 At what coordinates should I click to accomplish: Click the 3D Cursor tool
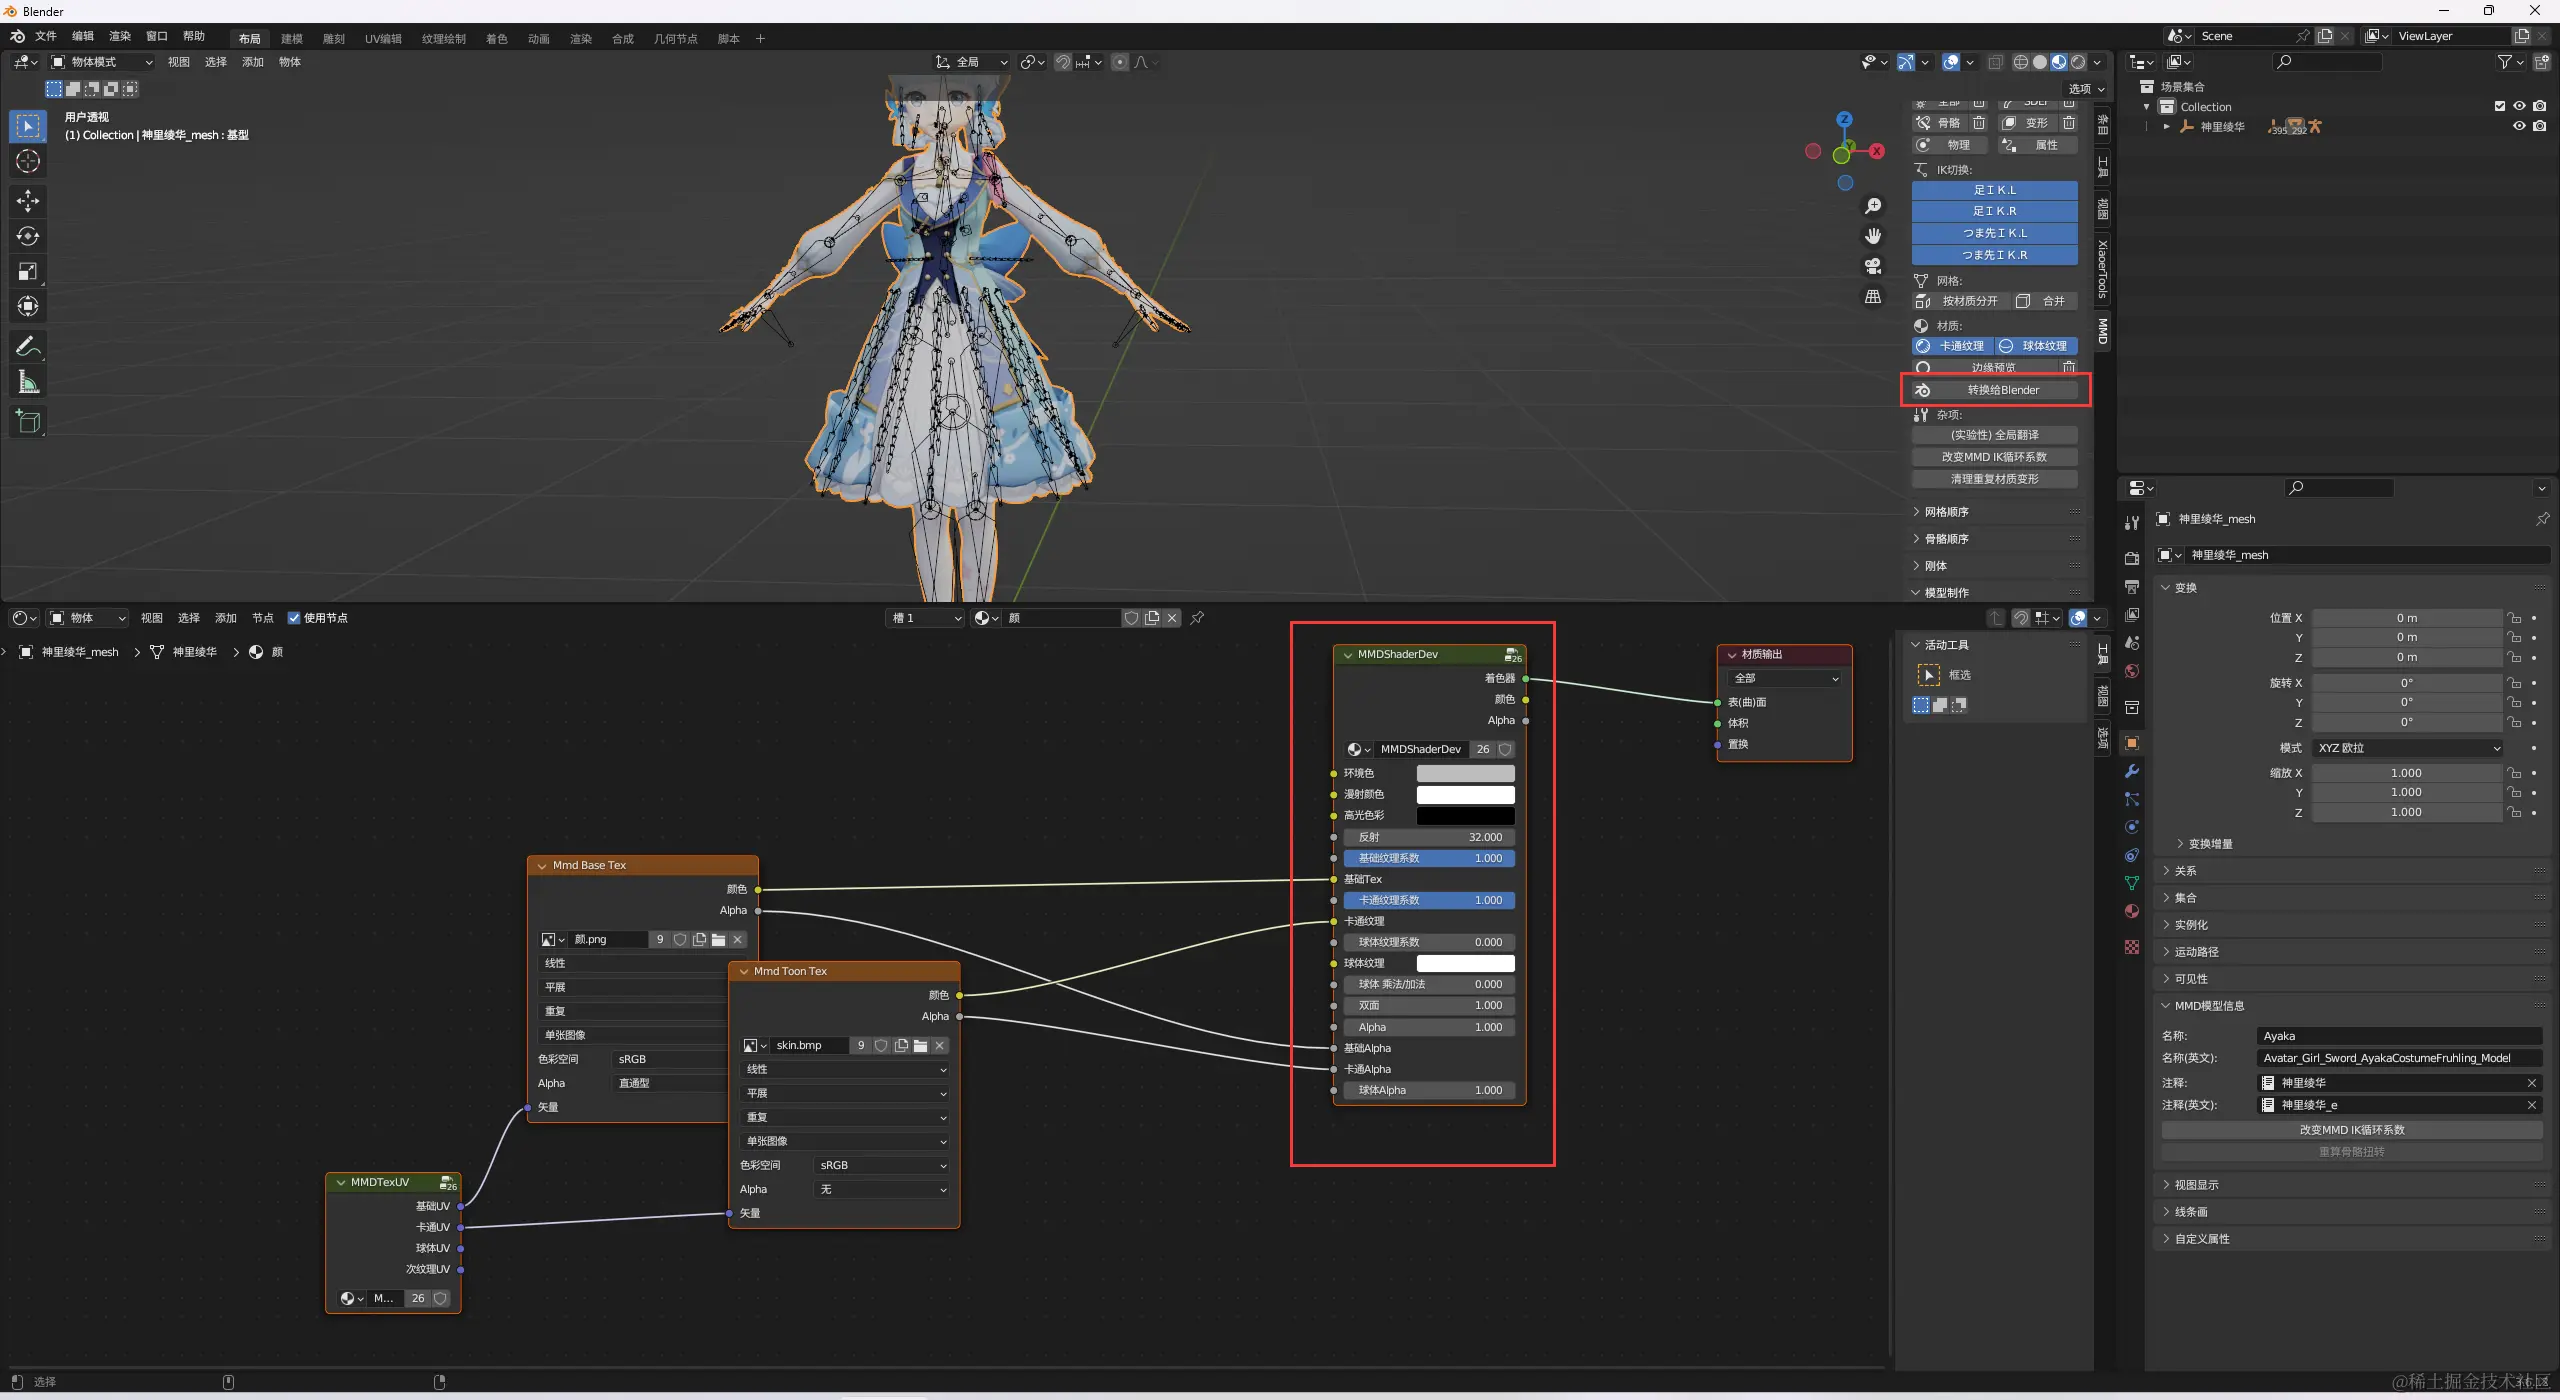[x=28, y=161]
